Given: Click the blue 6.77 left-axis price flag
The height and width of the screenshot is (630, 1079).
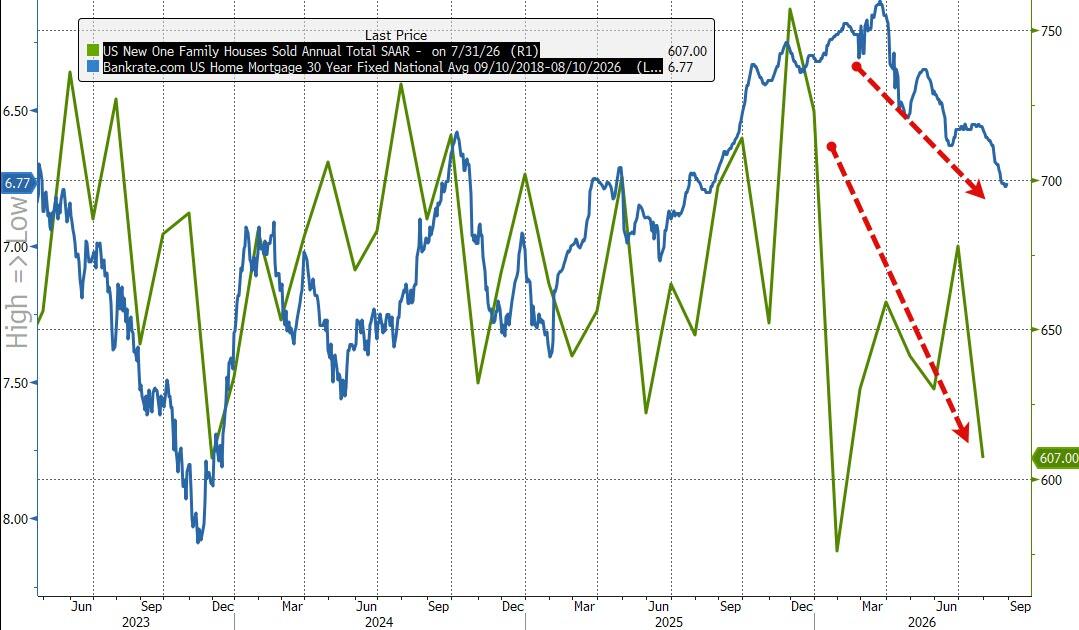Looking at the screenshot, I should 17,183.
